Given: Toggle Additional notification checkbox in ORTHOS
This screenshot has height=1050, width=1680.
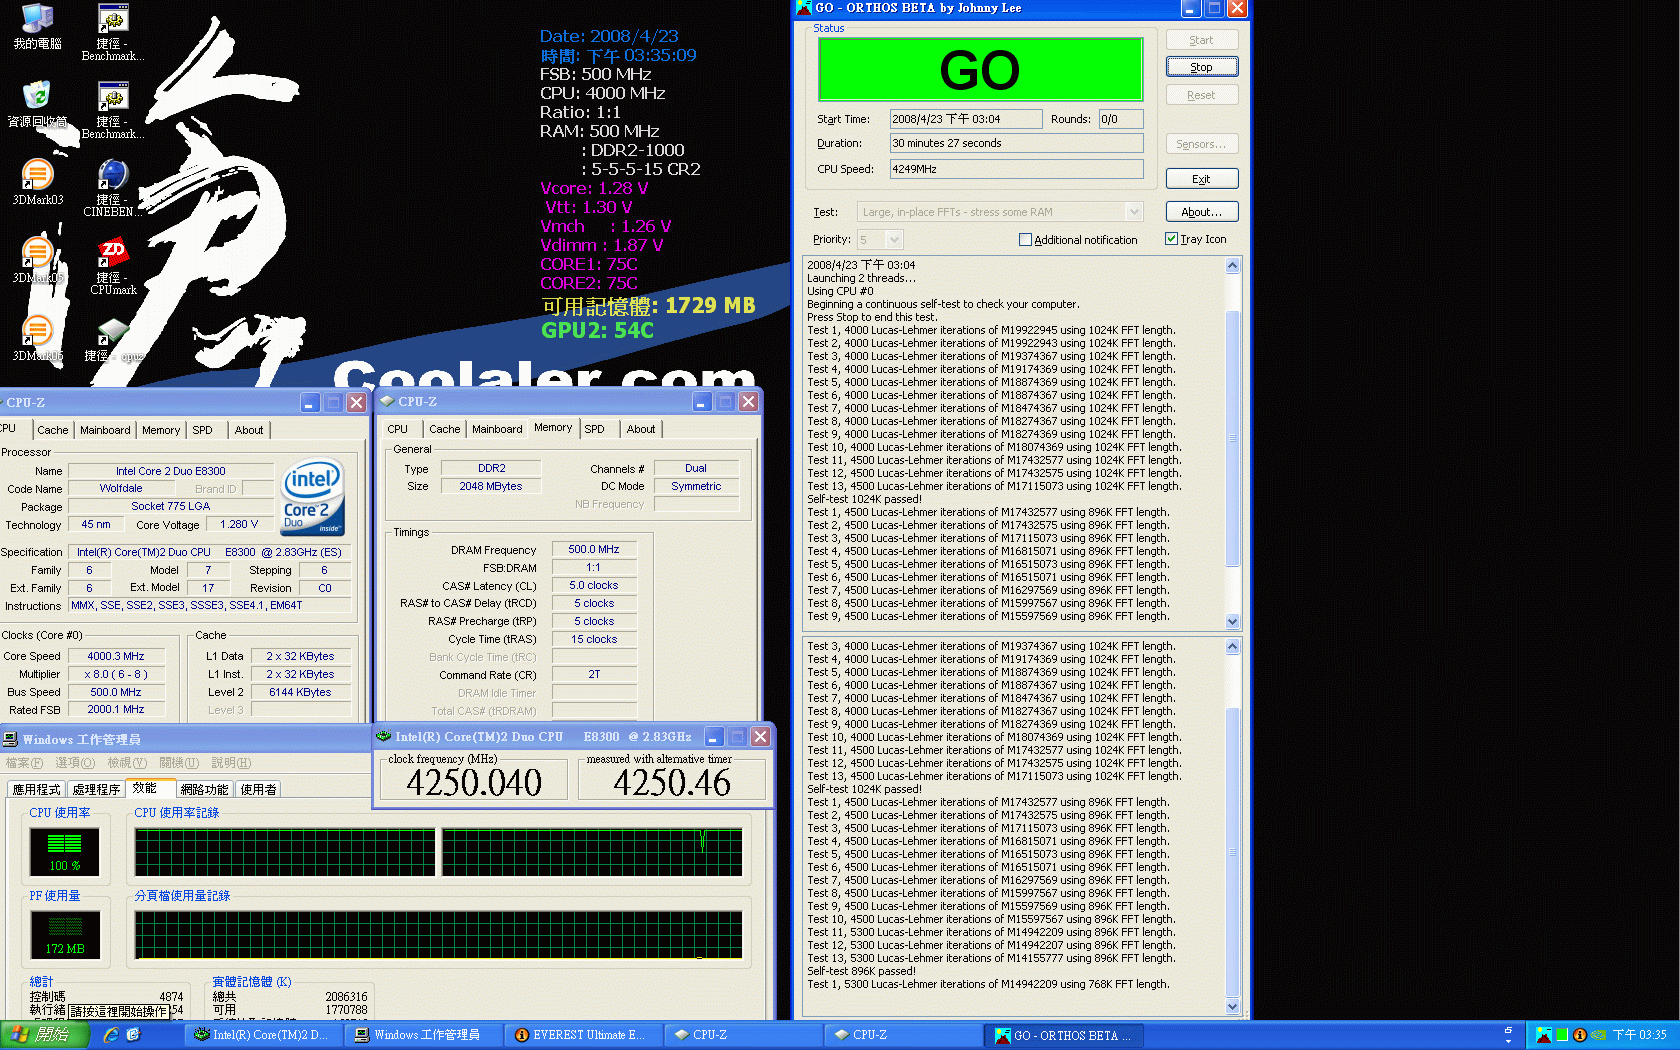Looking at the screenshot, I should tap(1025, 240).
